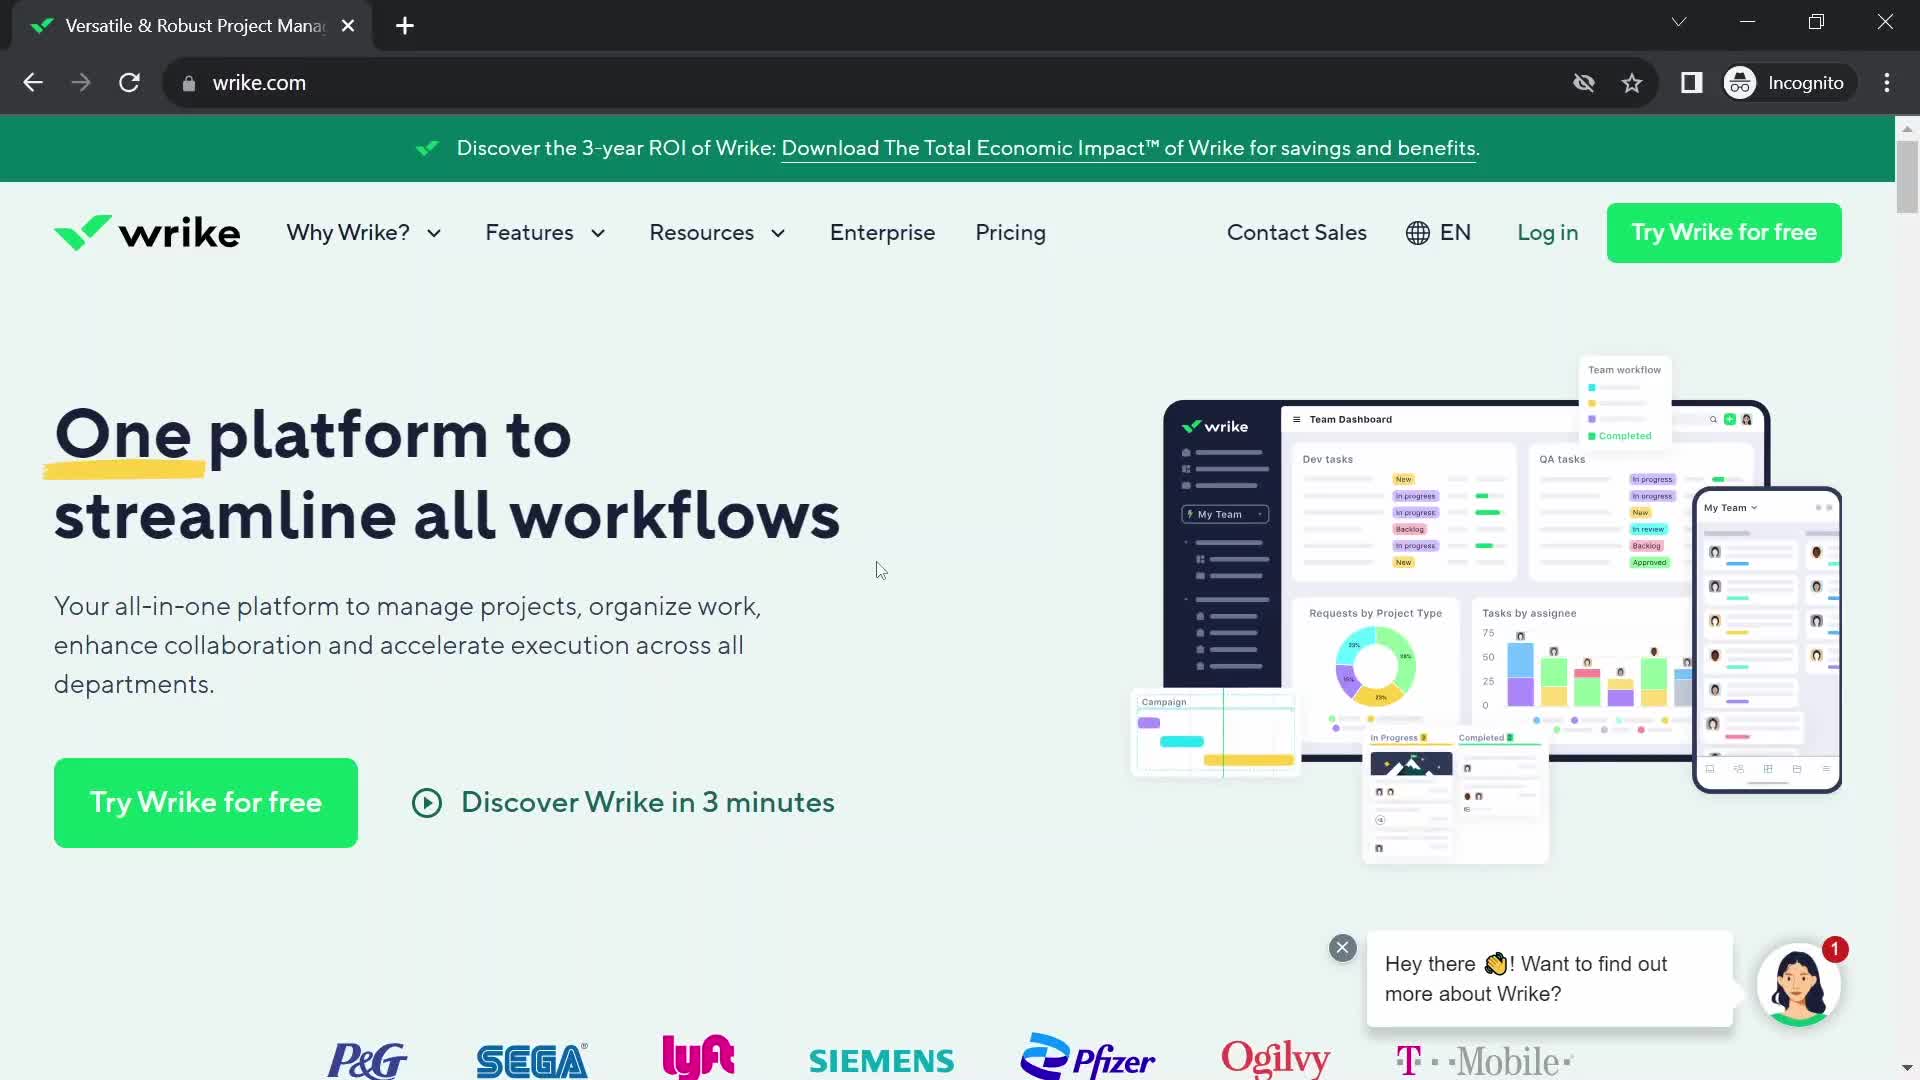Click the Pfizer logo

[x=1087, y=1057]
